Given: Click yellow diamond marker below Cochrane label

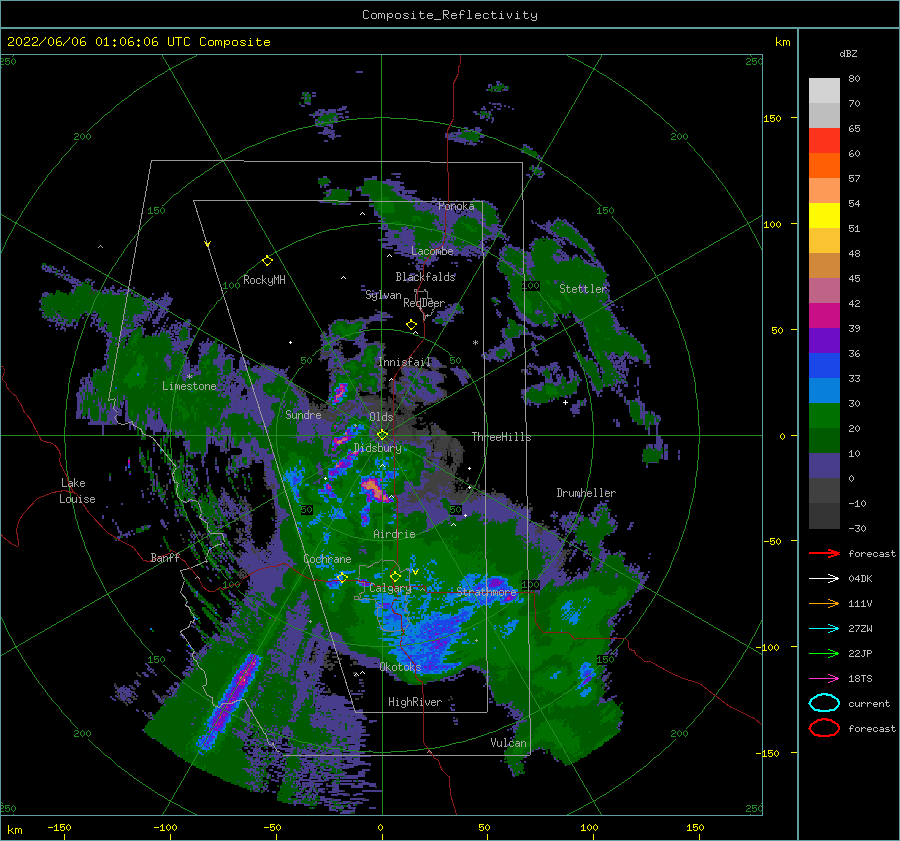Looking at the screenshot, I should click(342, 577).
